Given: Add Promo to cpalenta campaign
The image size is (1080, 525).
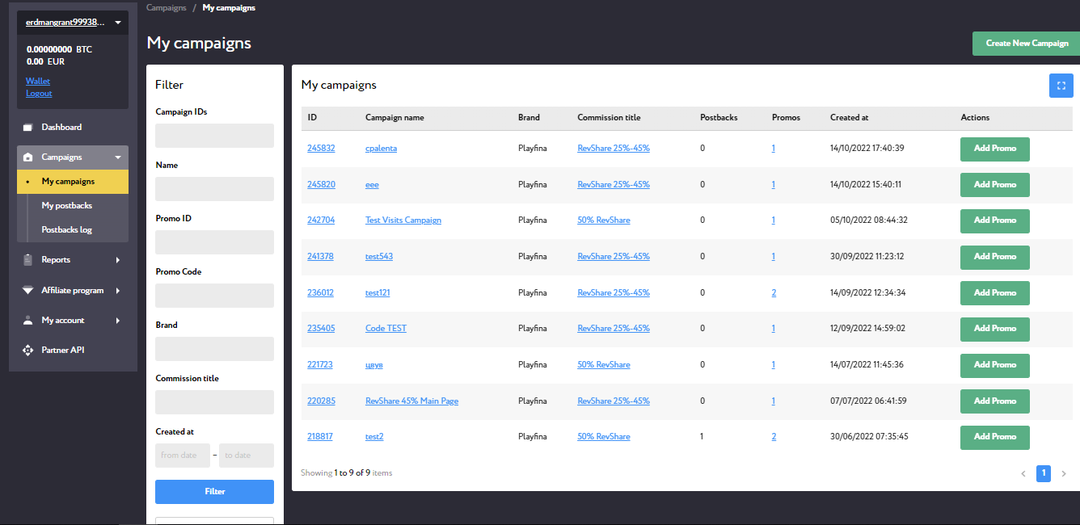Looking at the screenshot, I should (x=995, y=149).
